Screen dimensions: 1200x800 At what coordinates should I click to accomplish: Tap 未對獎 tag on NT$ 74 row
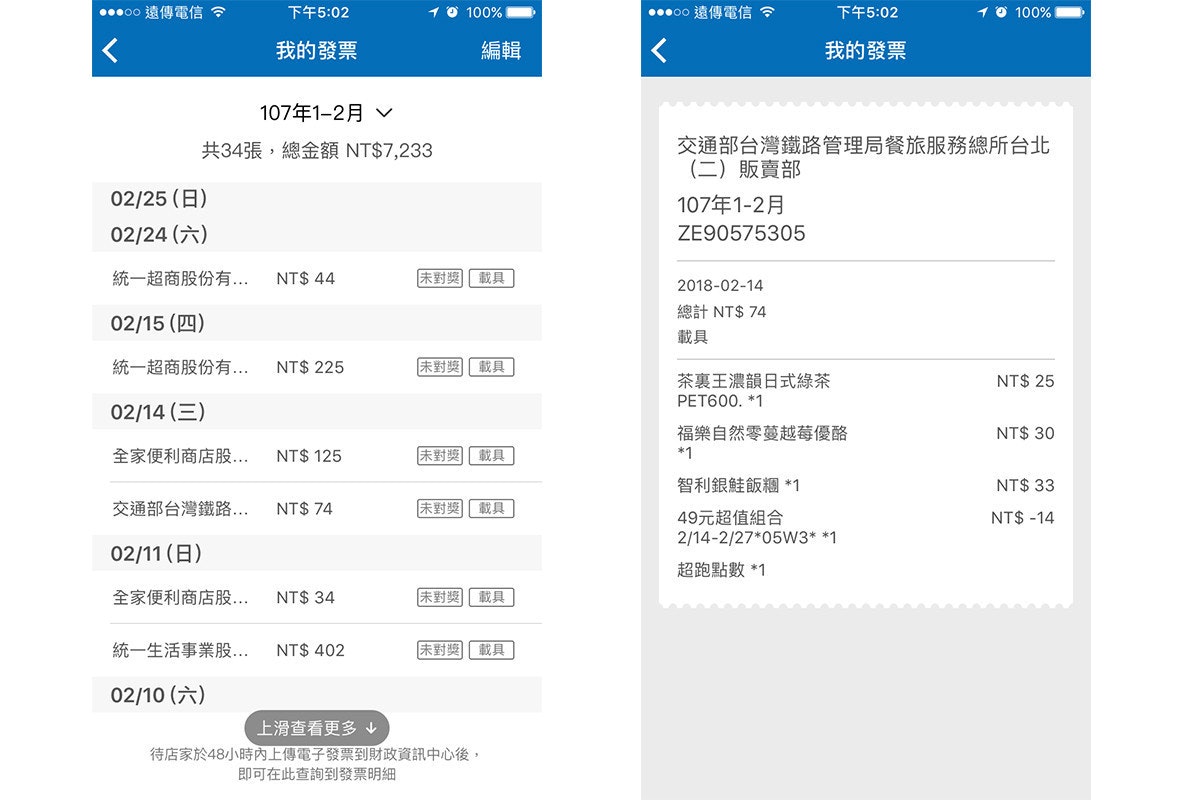(440, 509)
